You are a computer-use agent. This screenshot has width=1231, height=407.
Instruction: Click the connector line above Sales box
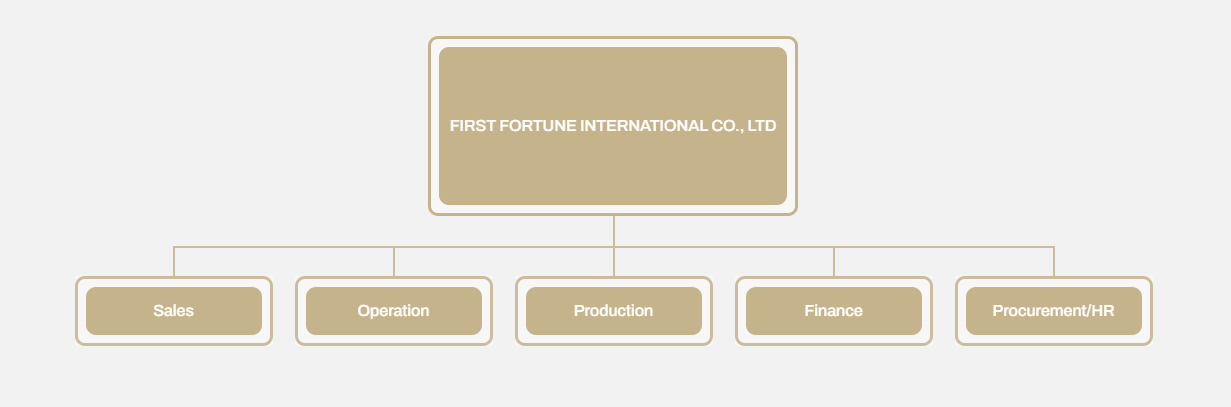[x=174, y=261]
